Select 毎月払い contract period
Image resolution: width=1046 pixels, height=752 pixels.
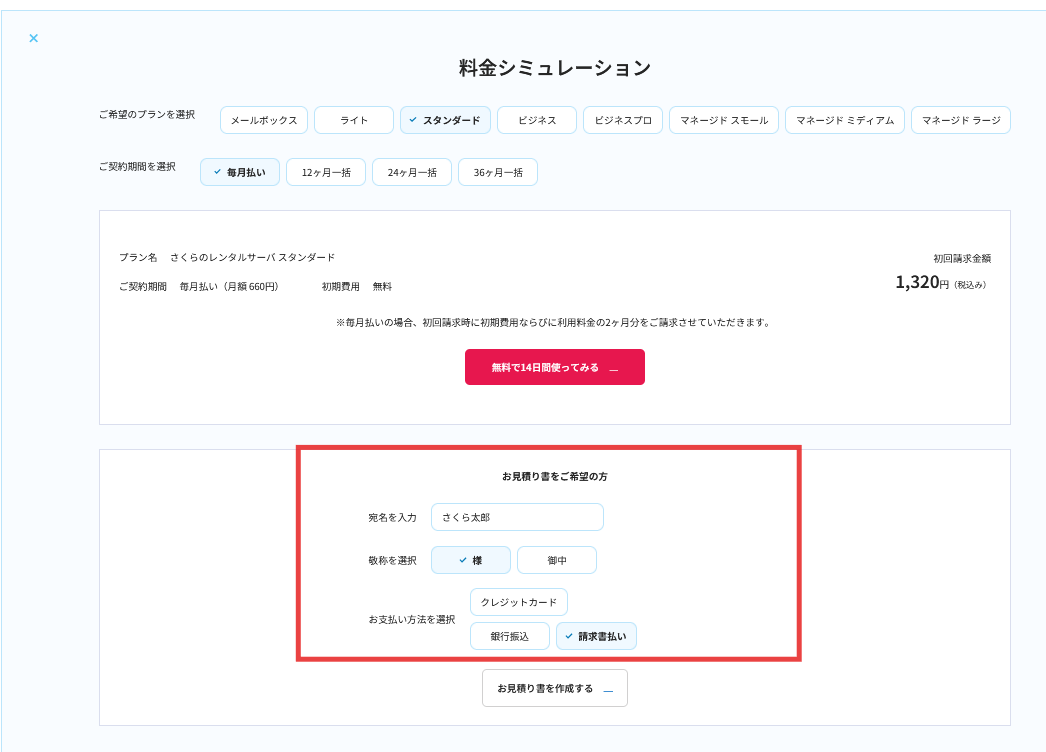click(240, 172)
